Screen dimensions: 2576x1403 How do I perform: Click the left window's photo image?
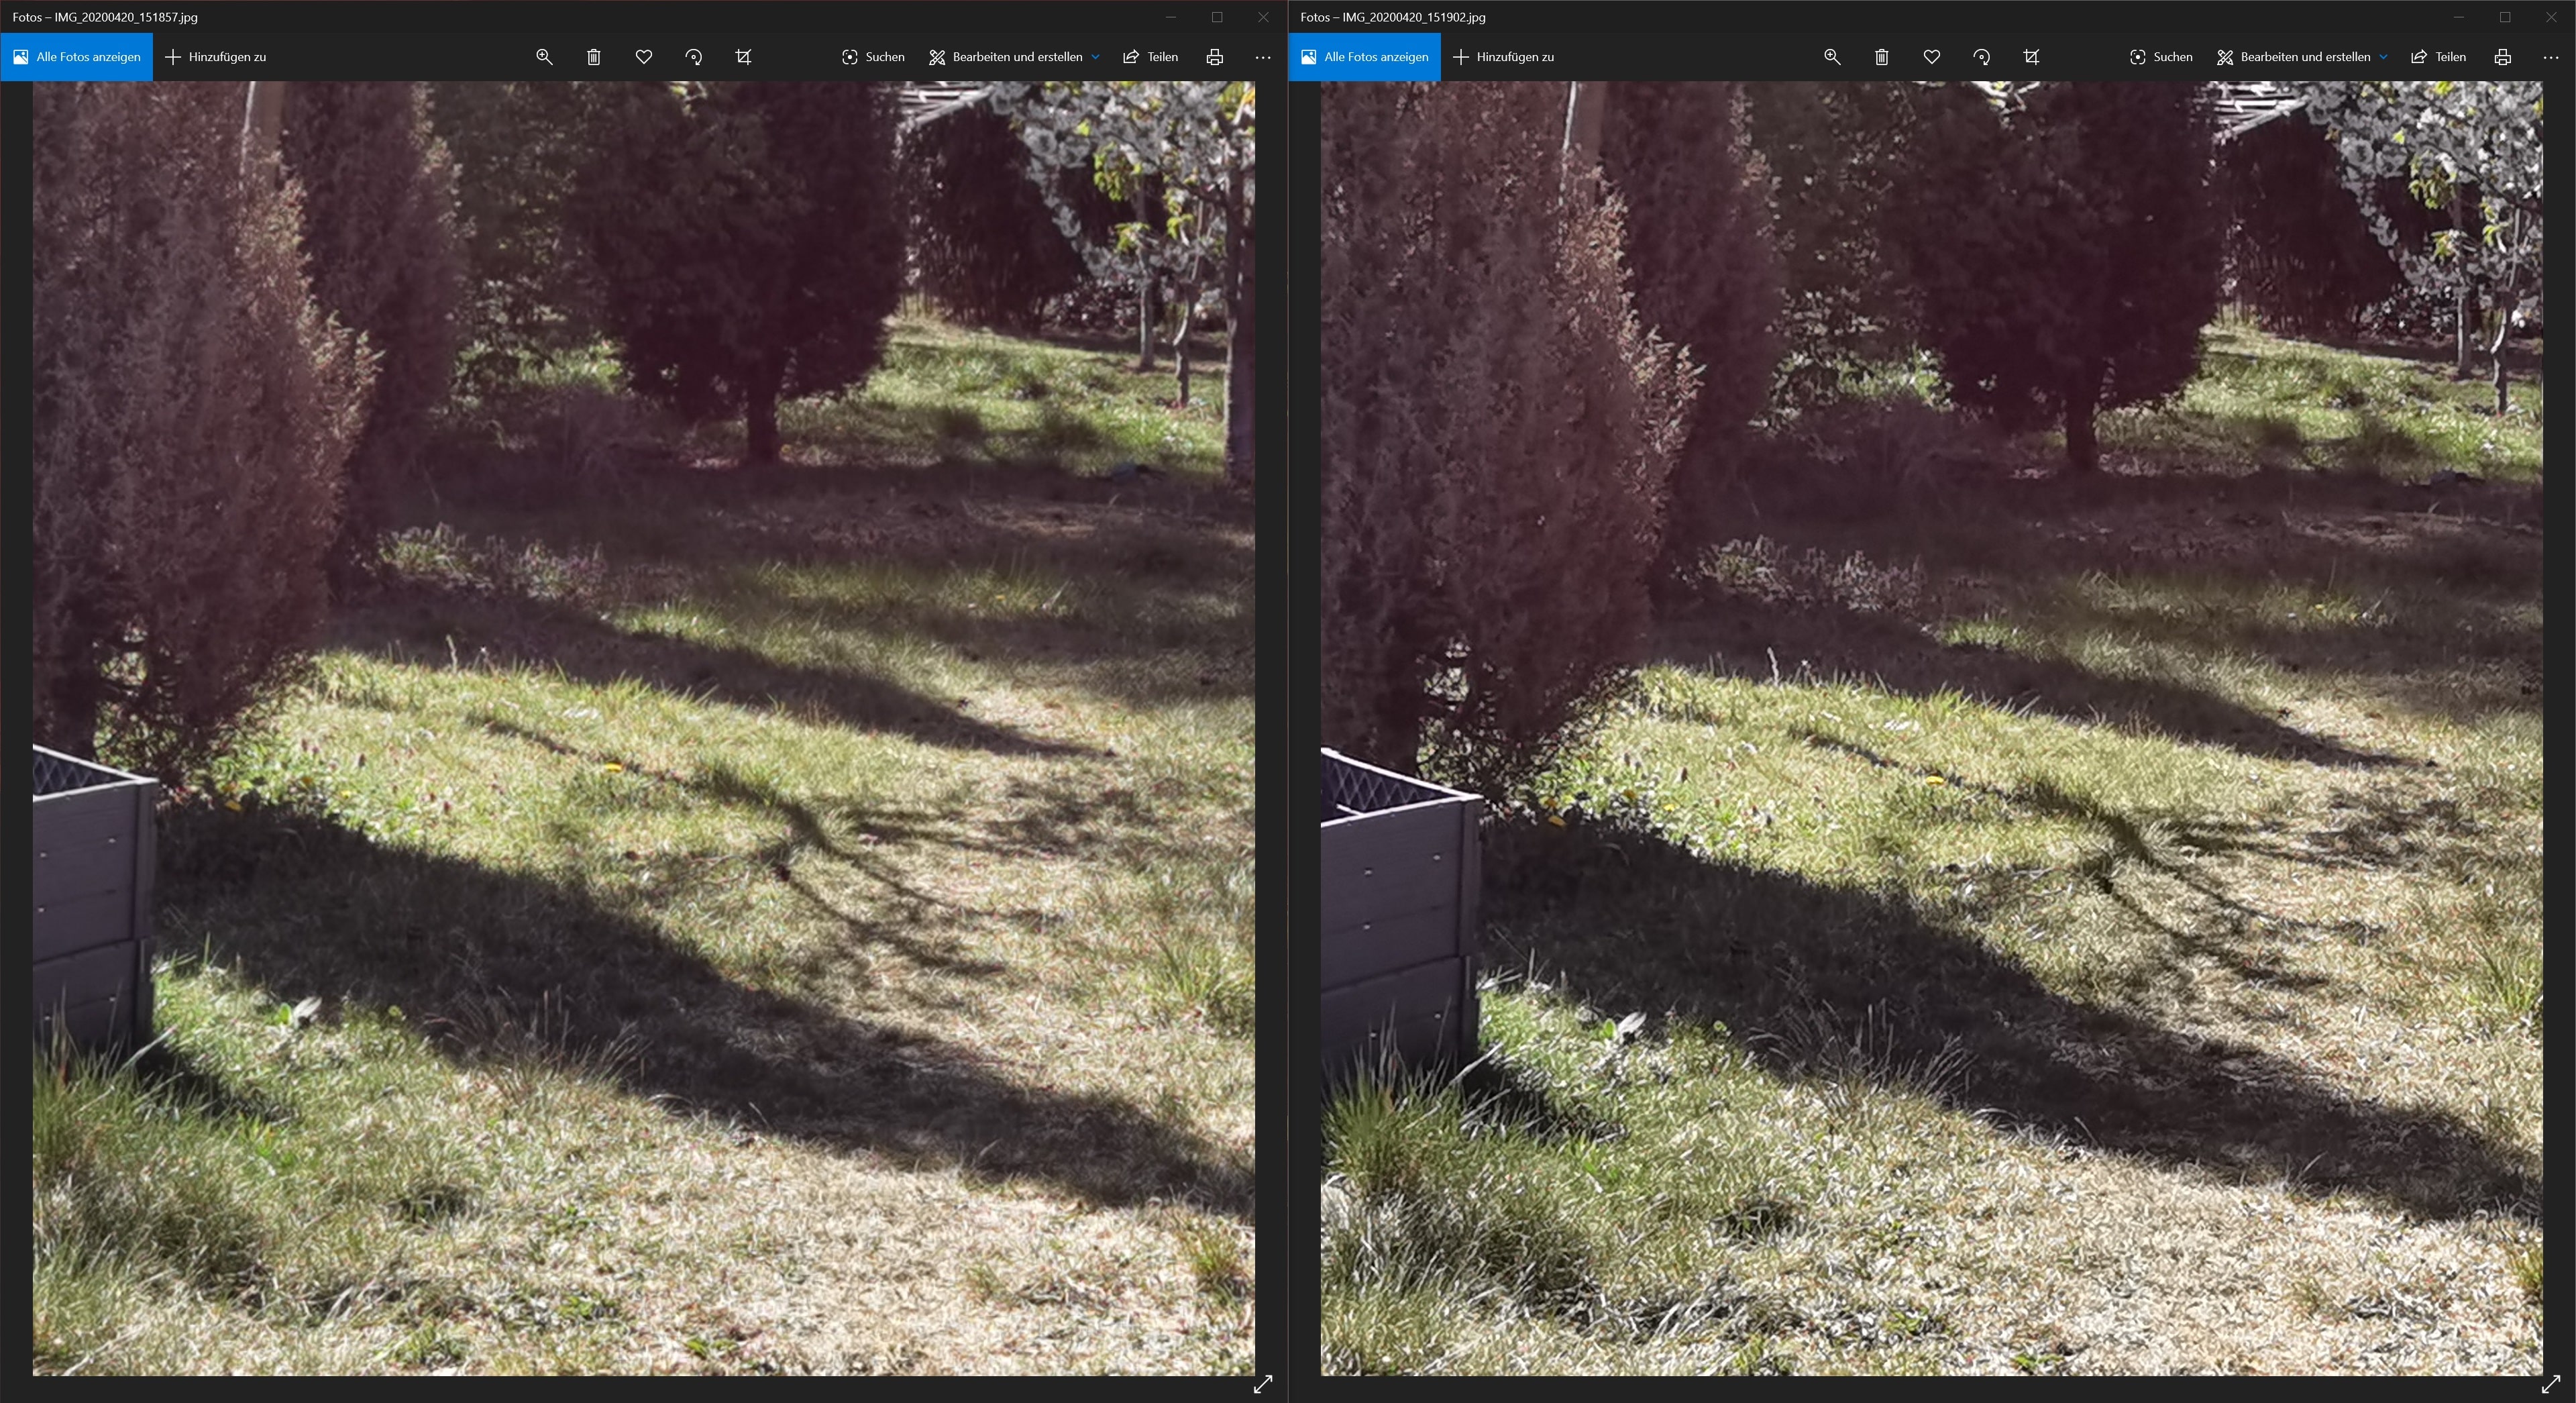(x=644, y=728)
